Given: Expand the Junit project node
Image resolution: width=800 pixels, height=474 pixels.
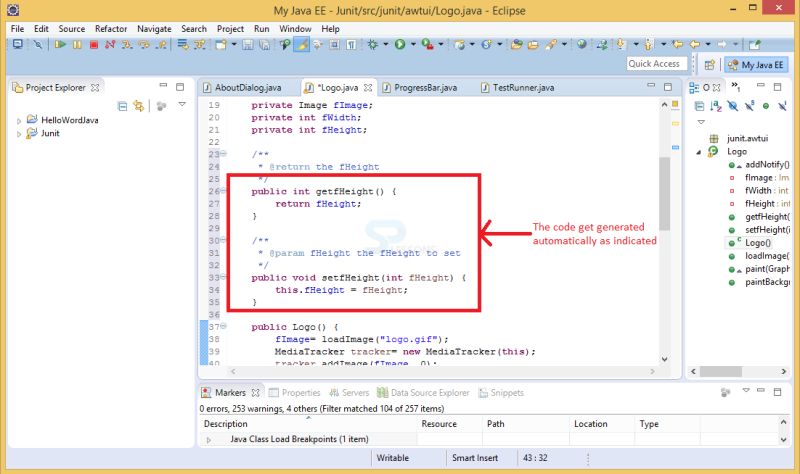Looking at the screenshot, I should [x=19, y=134].
